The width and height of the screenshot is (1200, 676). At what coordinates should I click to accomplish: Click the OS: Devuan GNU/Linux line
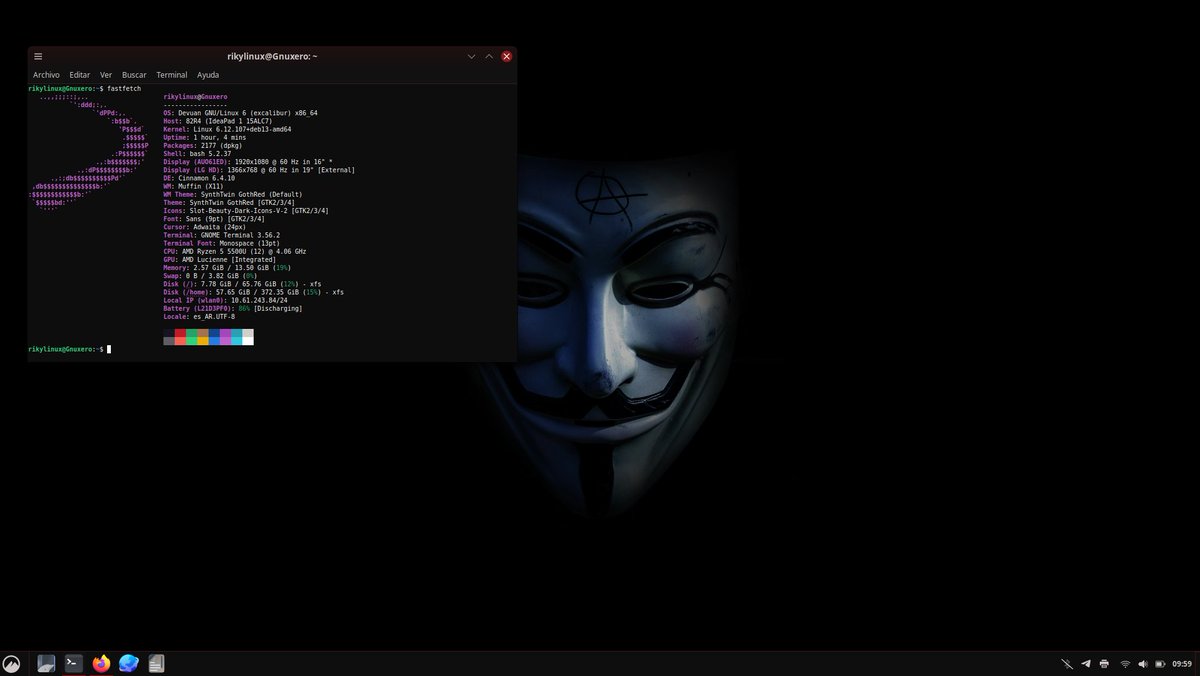coord(240,113)
